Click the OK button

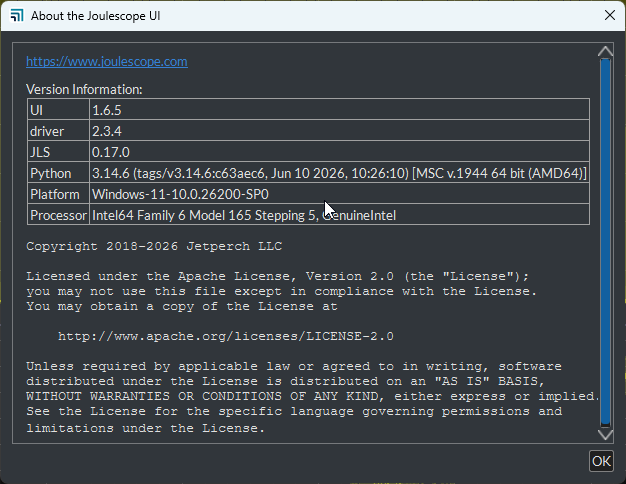[x=601, y=461]
